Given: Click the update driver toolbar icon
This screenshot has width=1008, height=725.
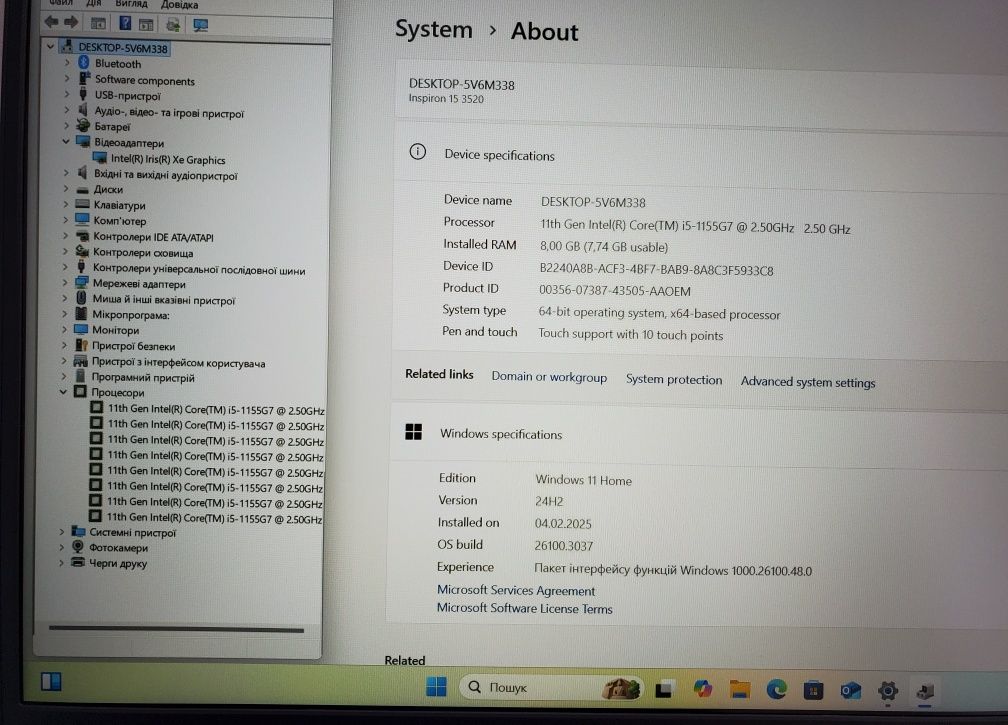Looking at the screenshot, I should pyautogui.click(x=173, y=25).
